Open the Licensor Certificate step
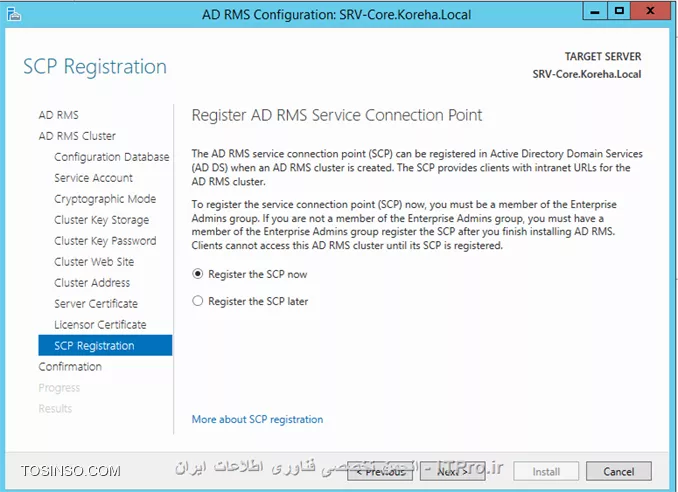Image resolution: width=678 pixels, height=492 pixels. pos(100,325)
